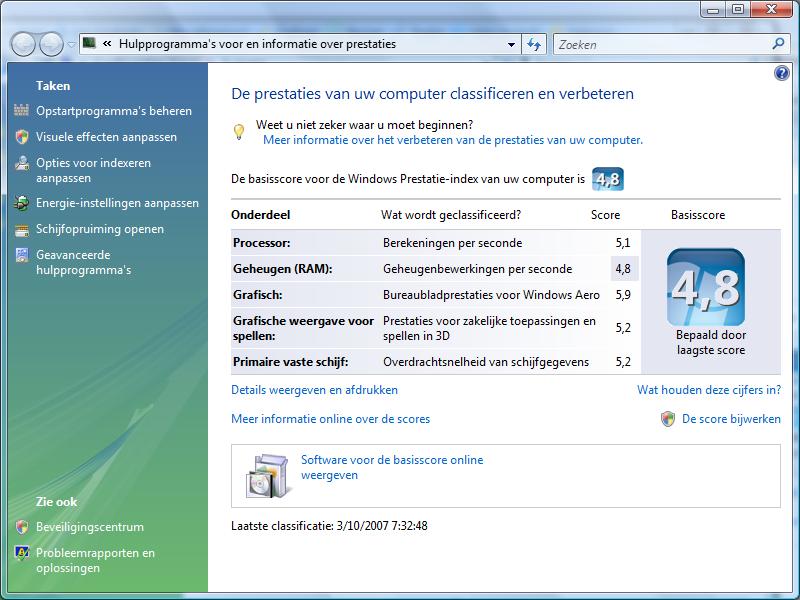Click the double chevron in the address bar
This screenshot has width=800, height=600.
click(x=107, y=44)
